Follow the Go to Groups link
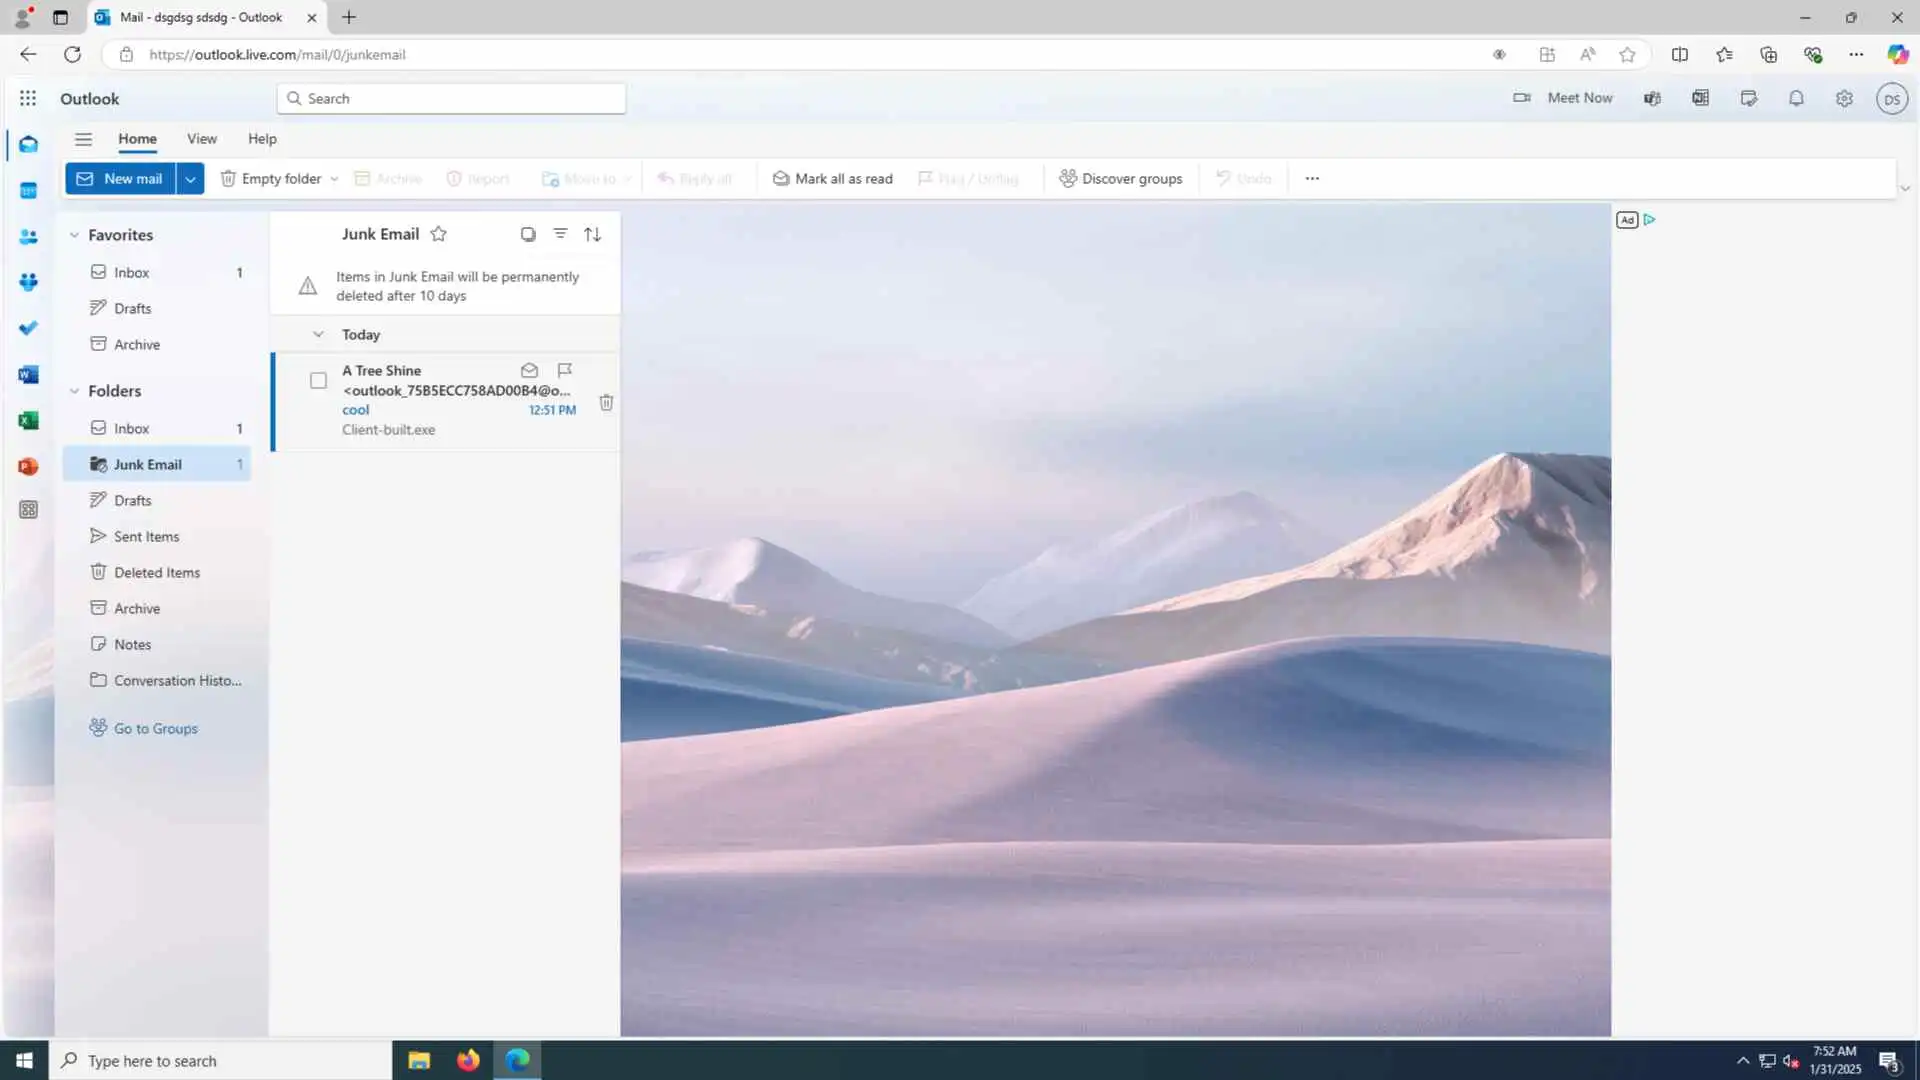Viewport: 1920px width, 1080px height. tap(155, 728)
